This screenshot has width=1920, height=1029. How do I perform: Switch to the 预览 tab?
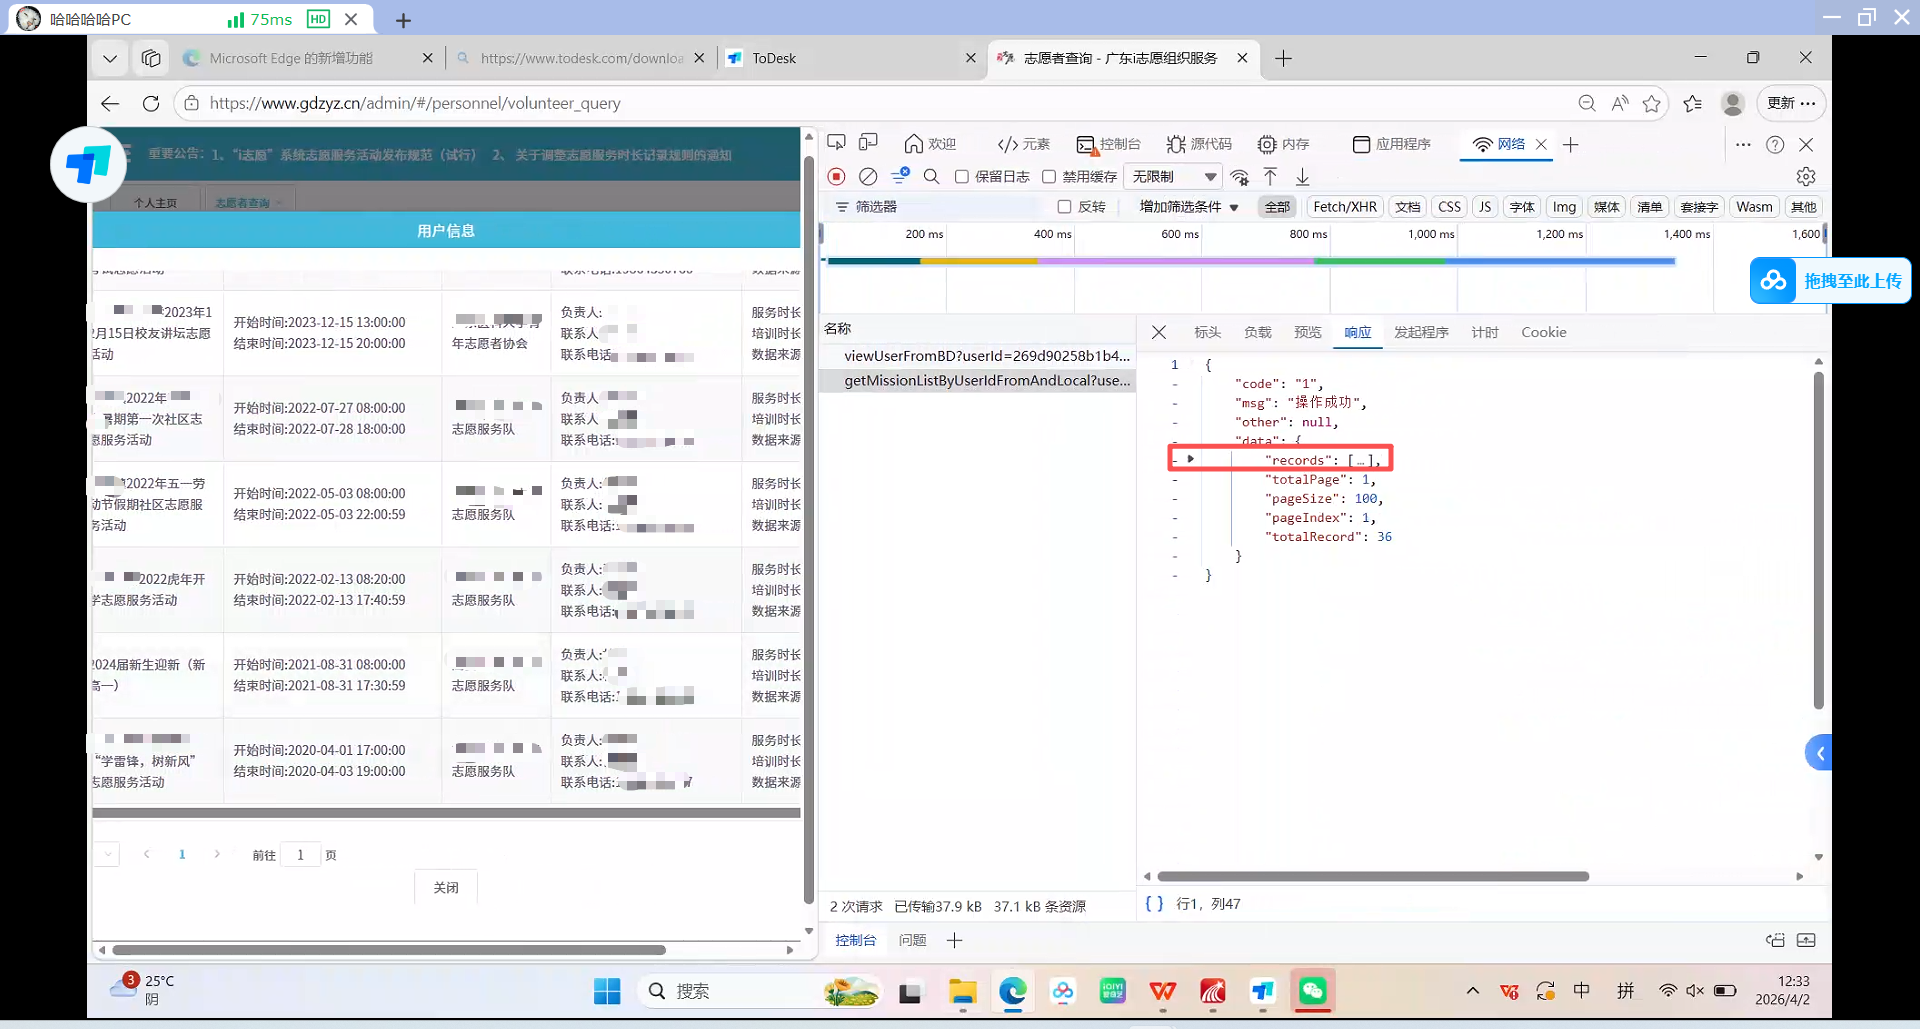pos(1307,332)
